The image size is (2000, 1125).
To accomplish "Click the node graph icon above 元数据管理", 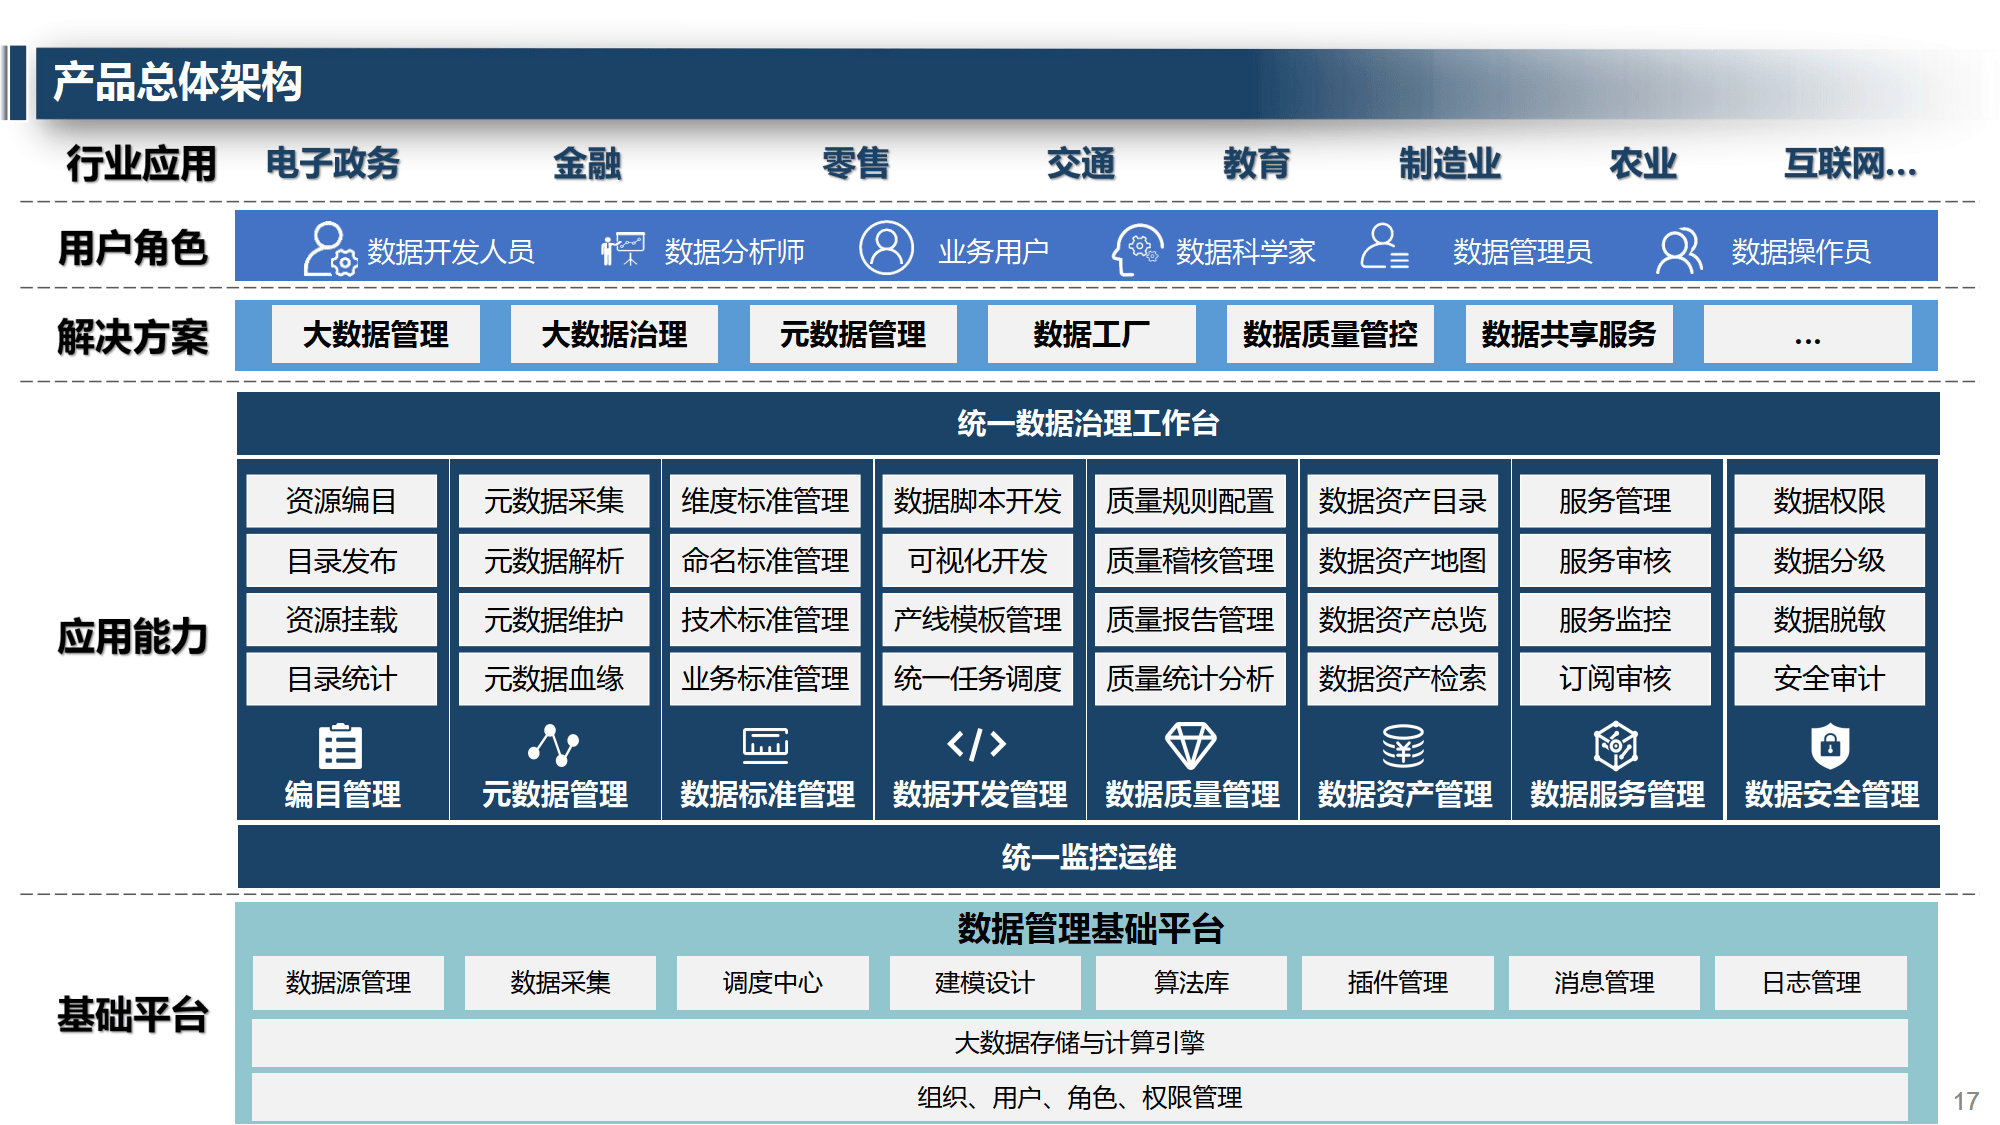I will pyautogui.click(x=553, y=746).
